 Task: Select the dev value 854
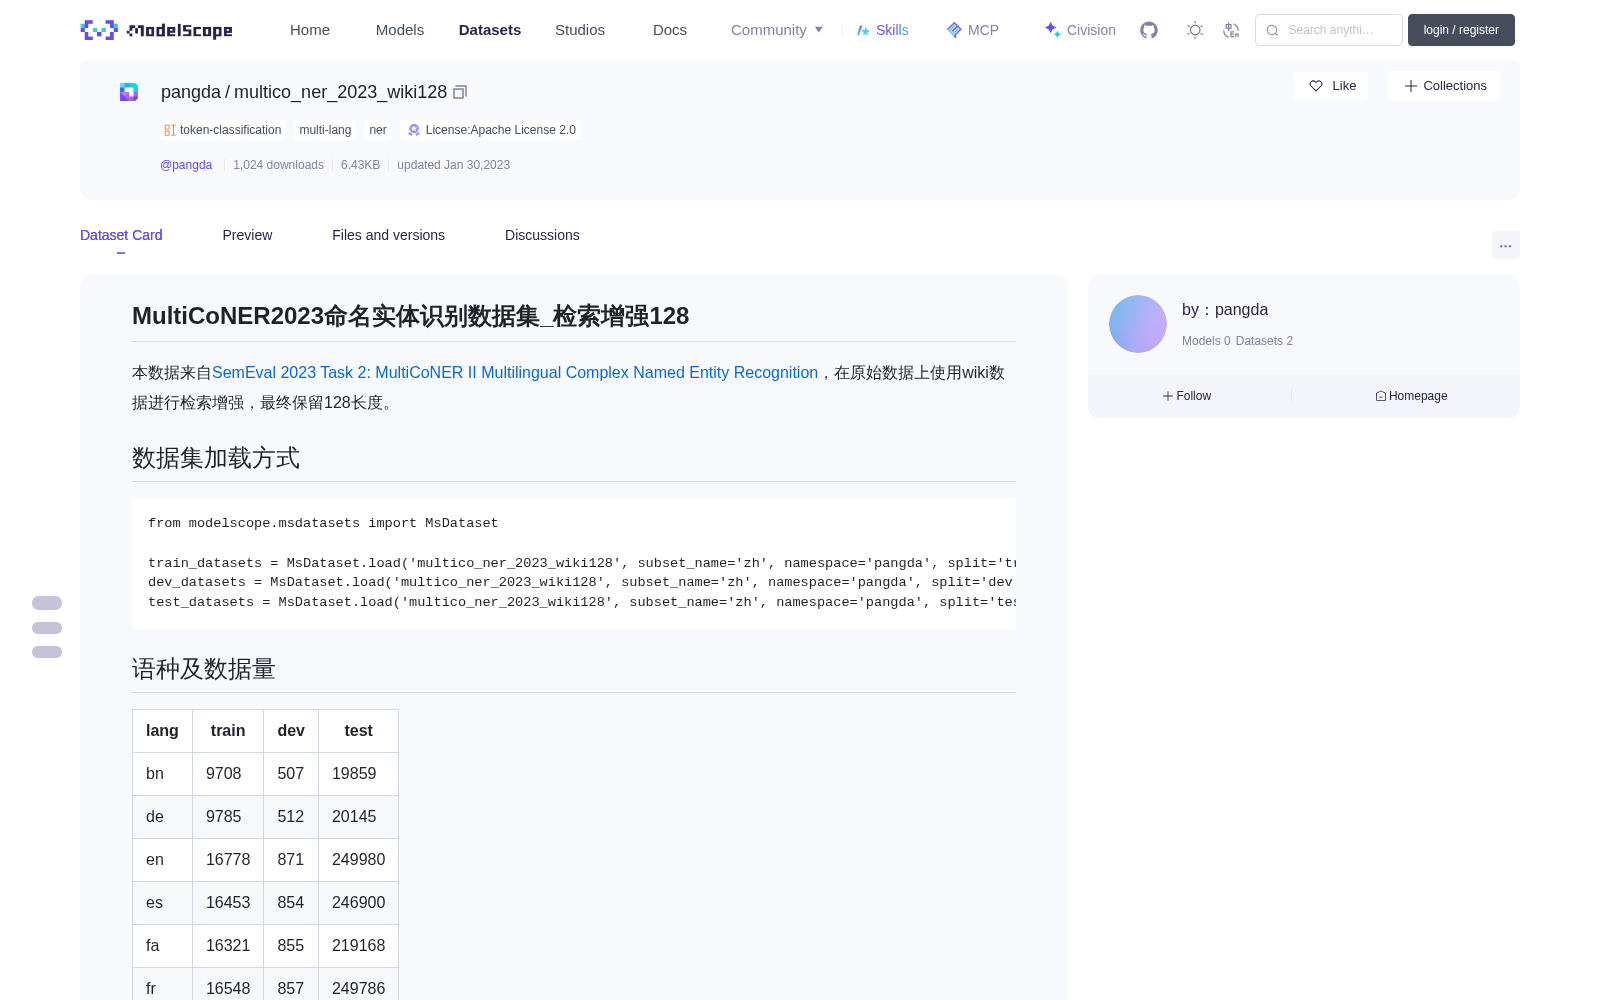click(291, 903)
